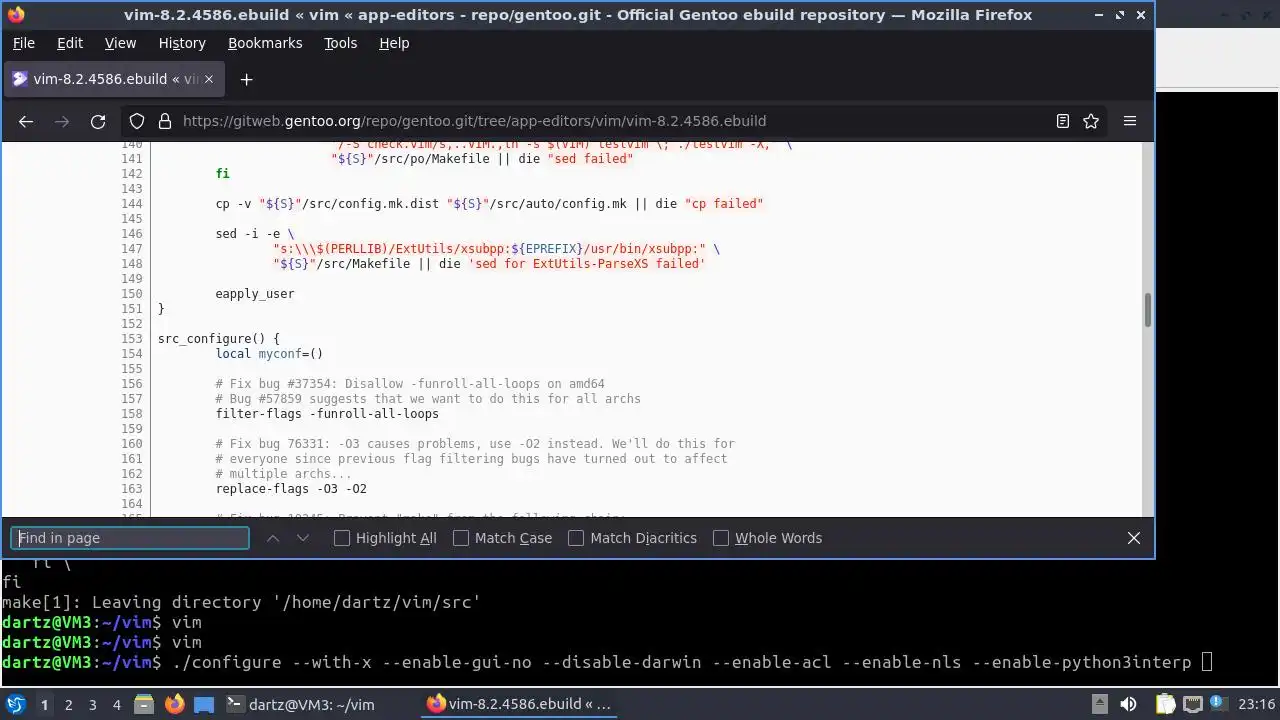
Task: Select the vim-8.2.4586.ebuild browser tab
Action: point(113,79)
